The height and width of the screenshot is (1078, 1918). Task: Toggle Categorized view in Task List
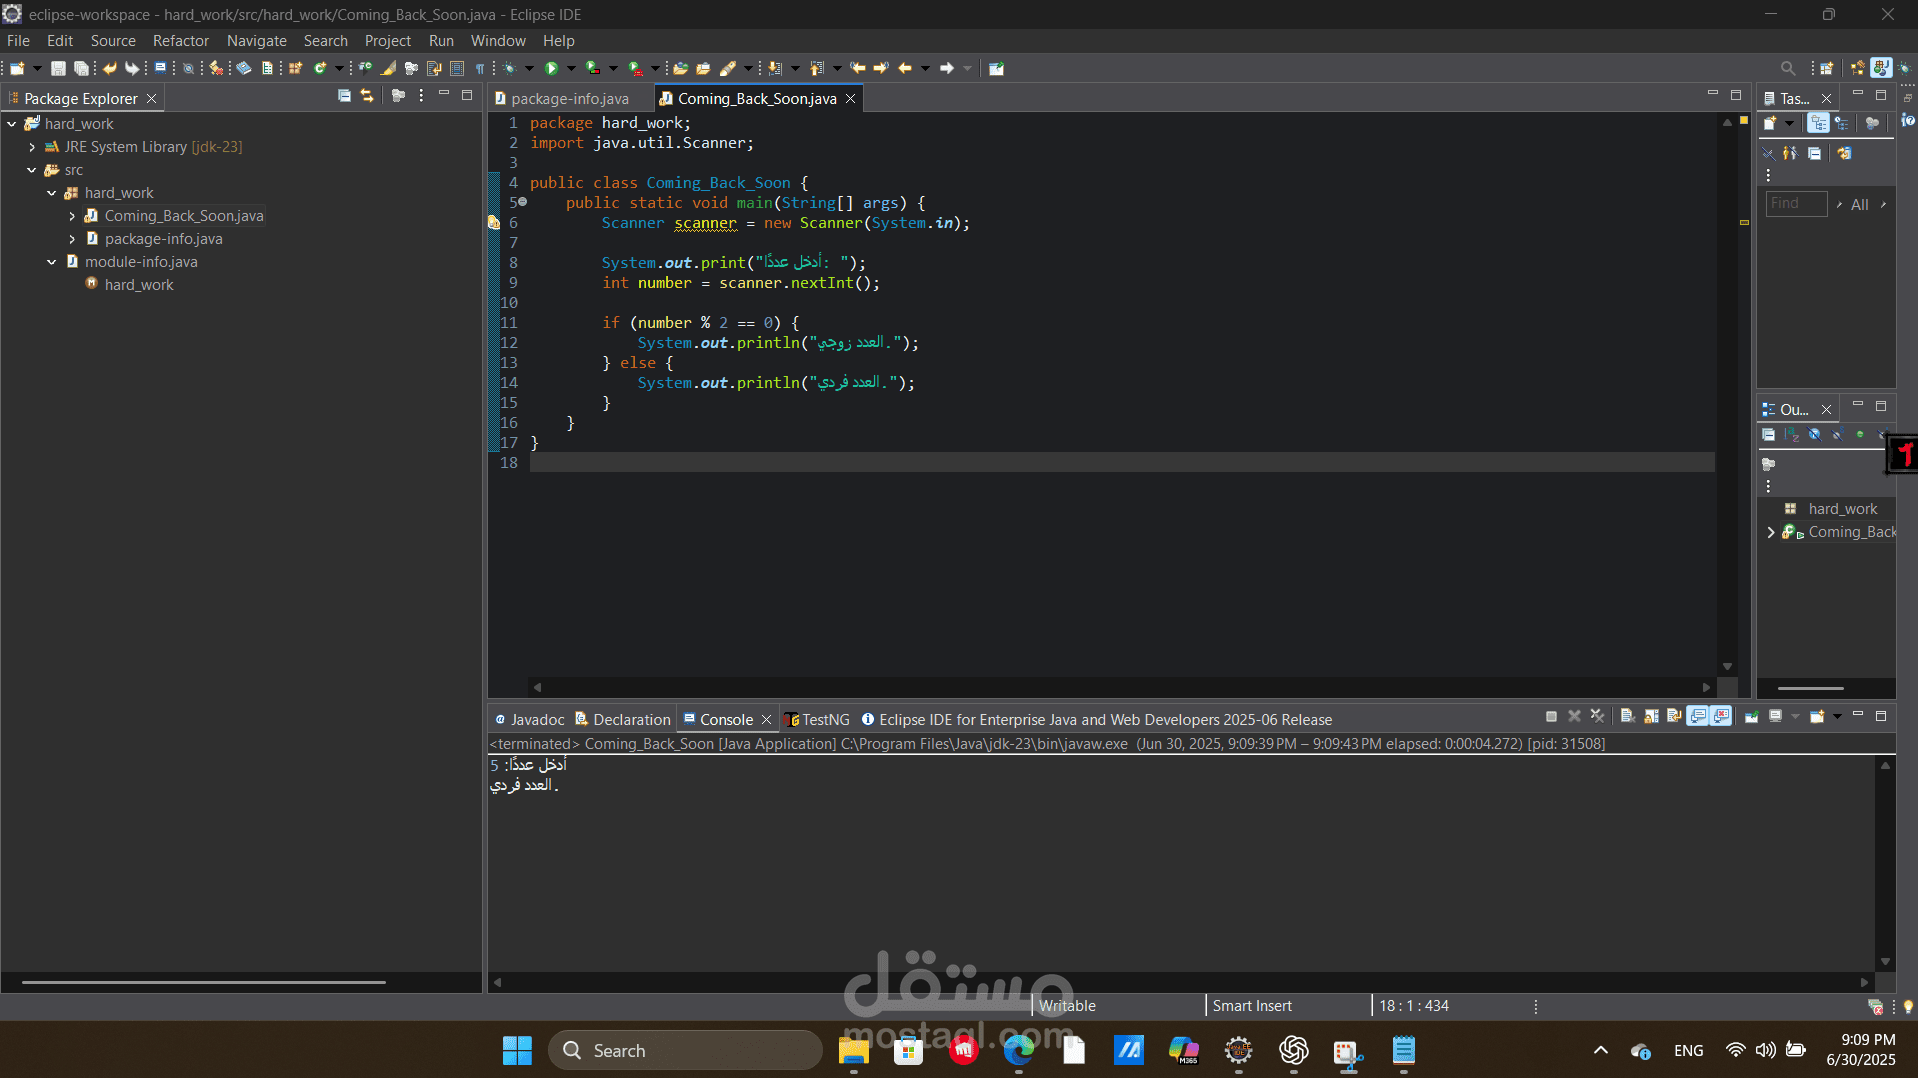pyautogui.click(x=1817, y=123)
